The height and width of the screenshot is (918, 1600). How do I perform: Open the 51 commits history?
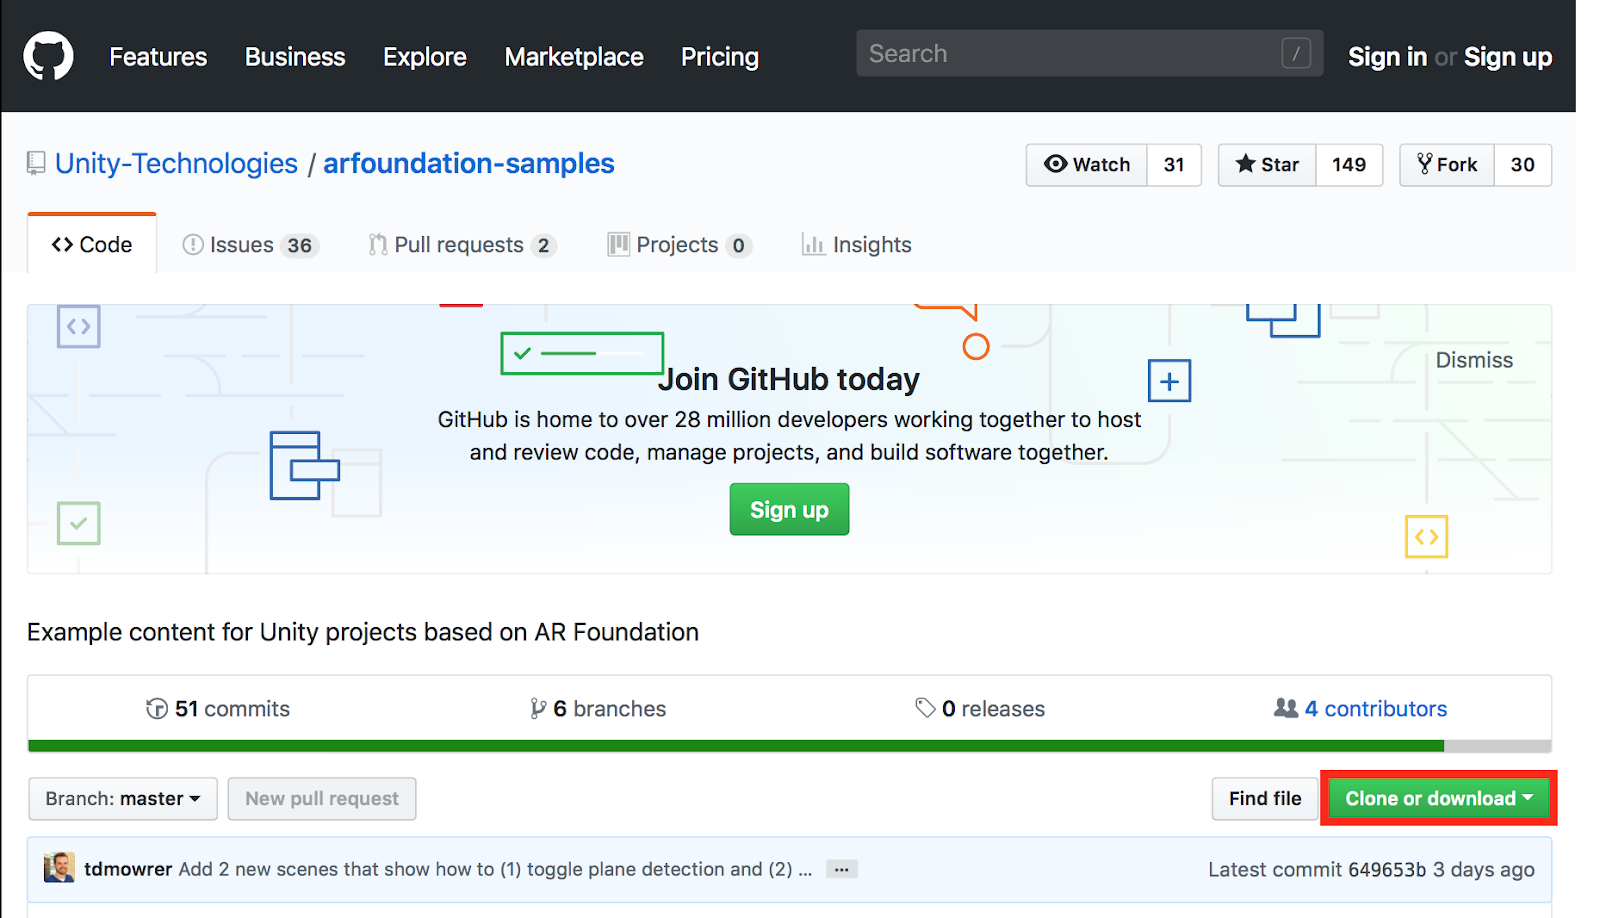(218, 709)
